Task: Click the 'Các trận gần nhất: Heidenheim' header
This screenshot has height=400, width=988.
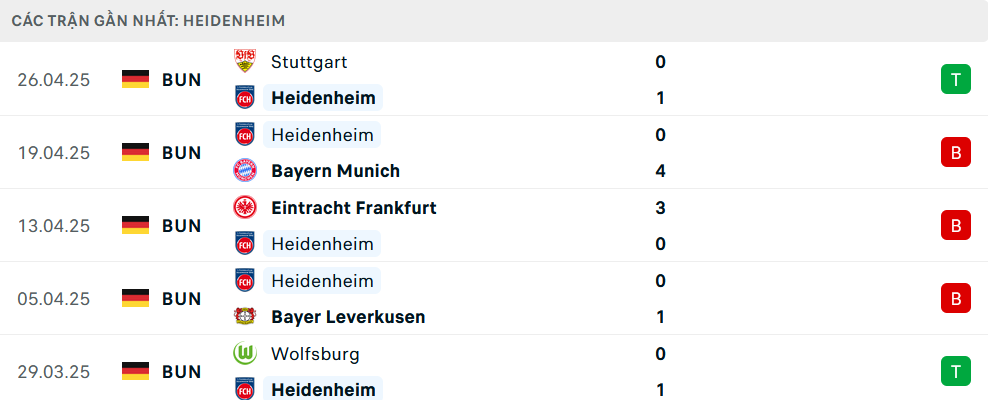Action: click(x=148, y=21)
